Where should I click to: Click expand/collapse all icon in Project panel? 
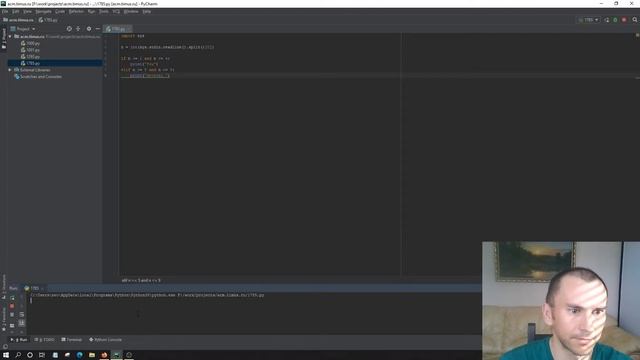click(78, 29)
